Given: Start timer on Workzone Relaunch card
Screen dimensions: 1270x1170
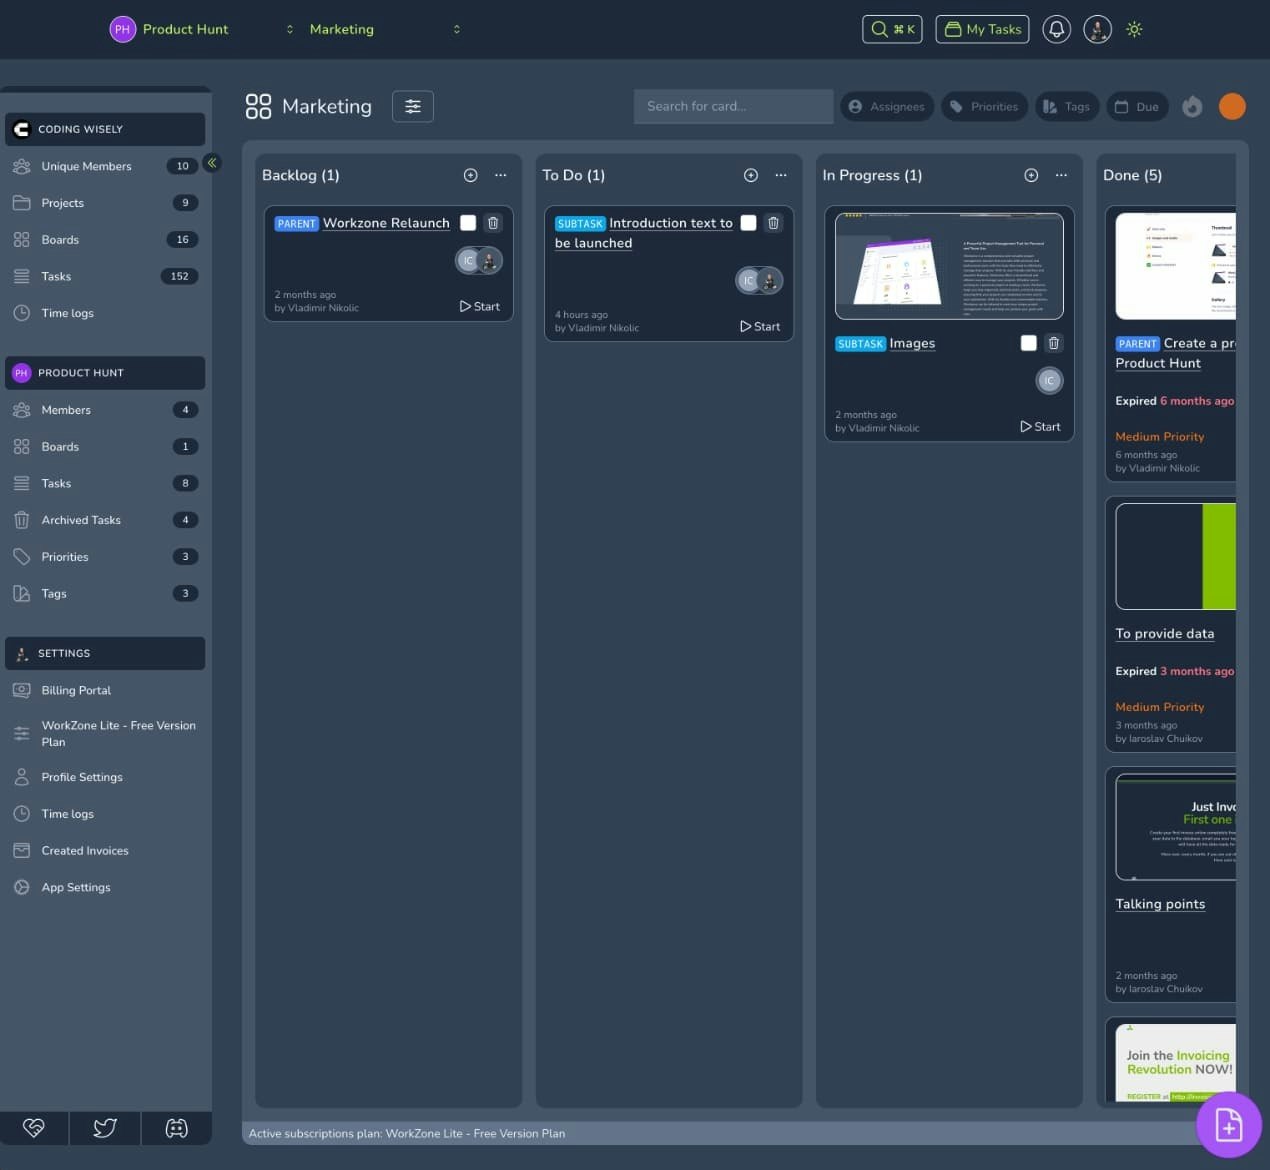Looking at the screenshot, I should (x=480, y=306).
